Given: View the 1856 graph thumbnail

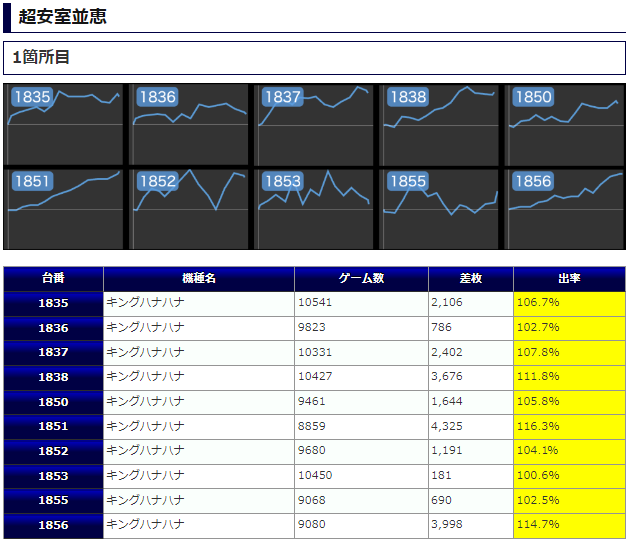Looking at the screenshot, I should (565, 208).
